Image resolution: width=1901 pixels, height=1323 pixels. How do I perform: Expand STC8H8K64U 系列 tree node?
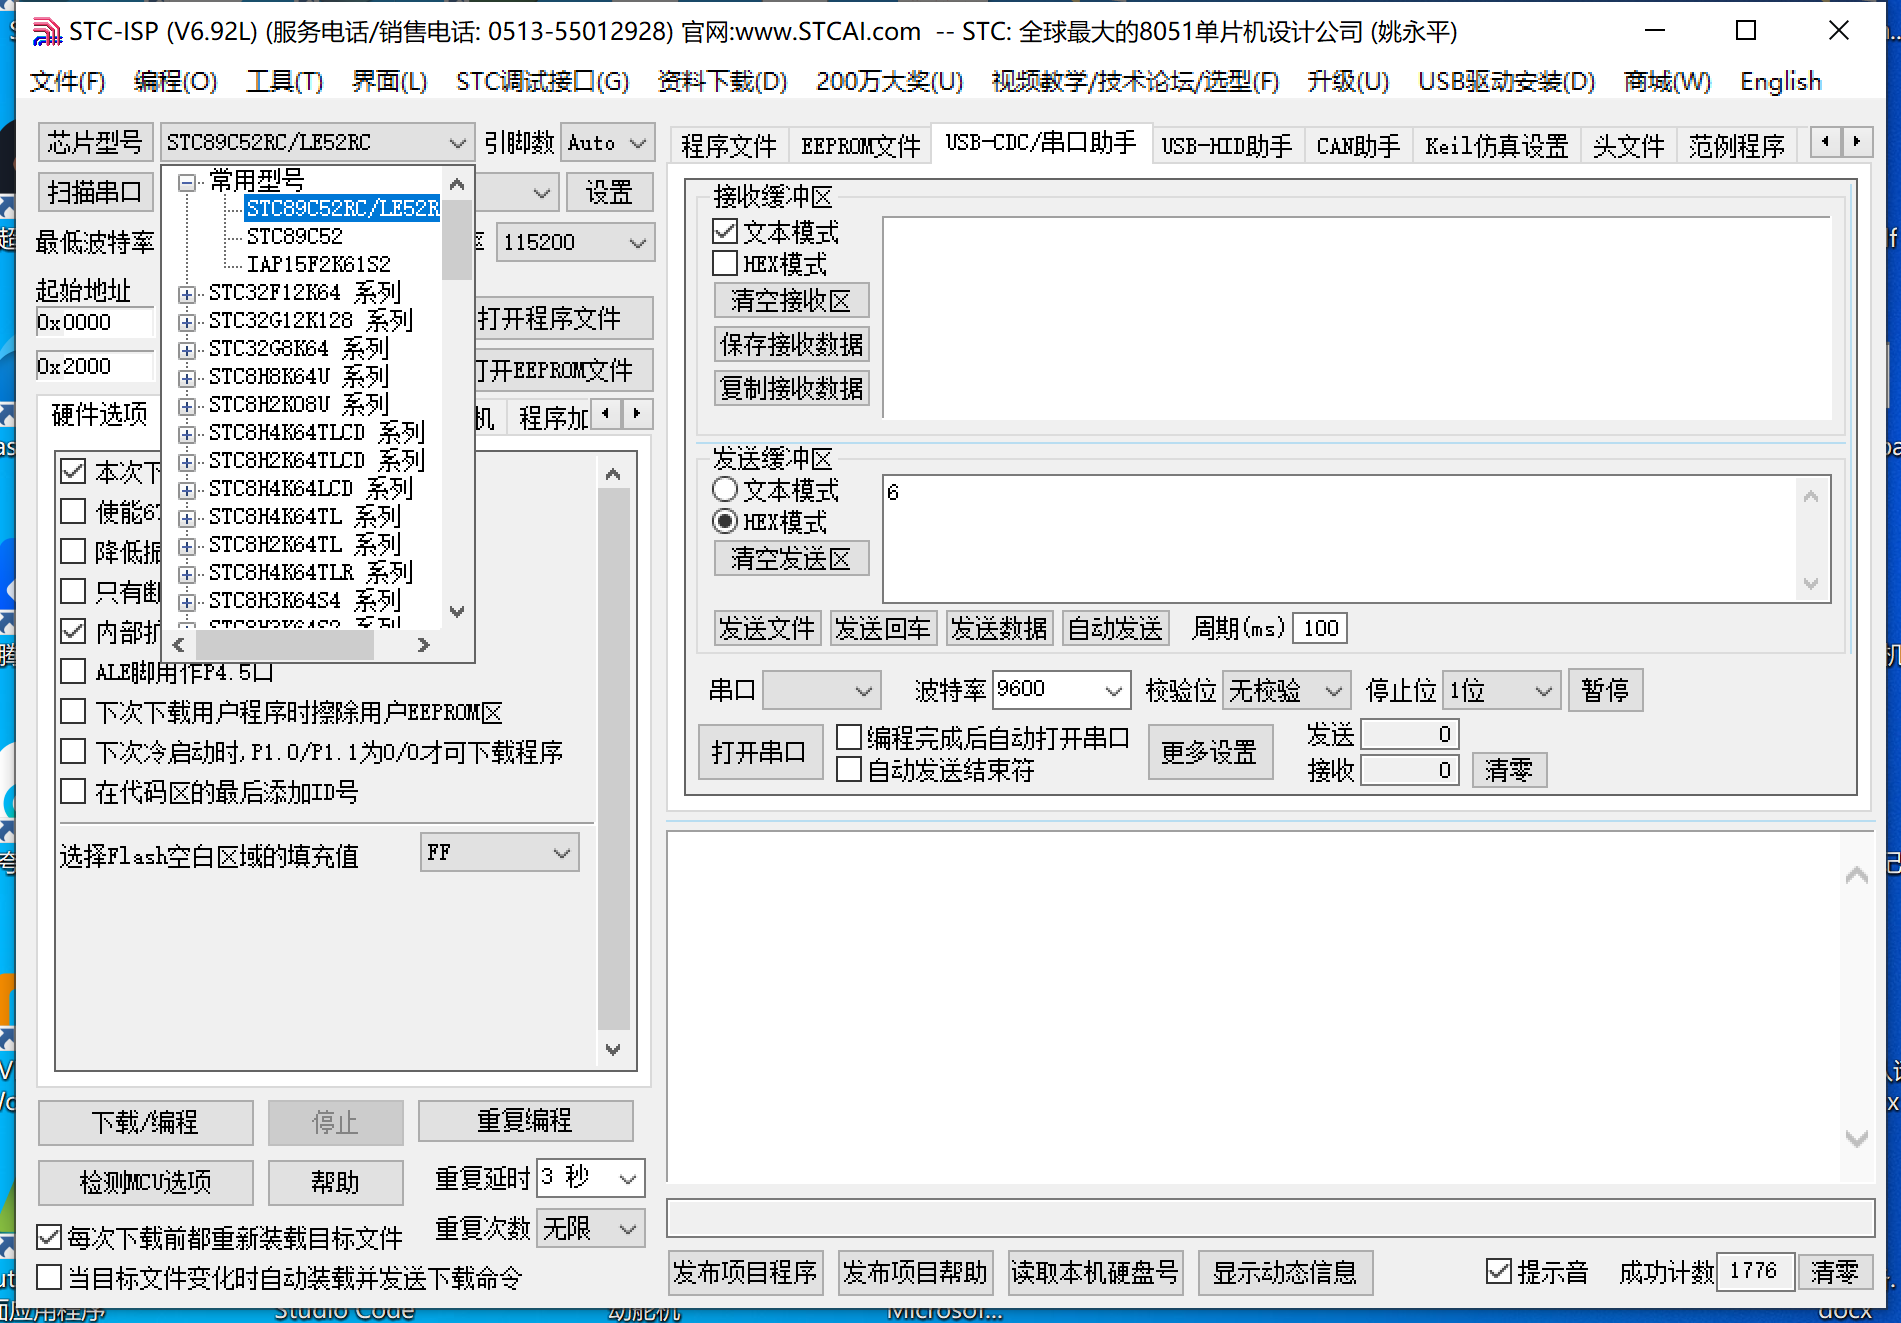[x=187, y=378]
